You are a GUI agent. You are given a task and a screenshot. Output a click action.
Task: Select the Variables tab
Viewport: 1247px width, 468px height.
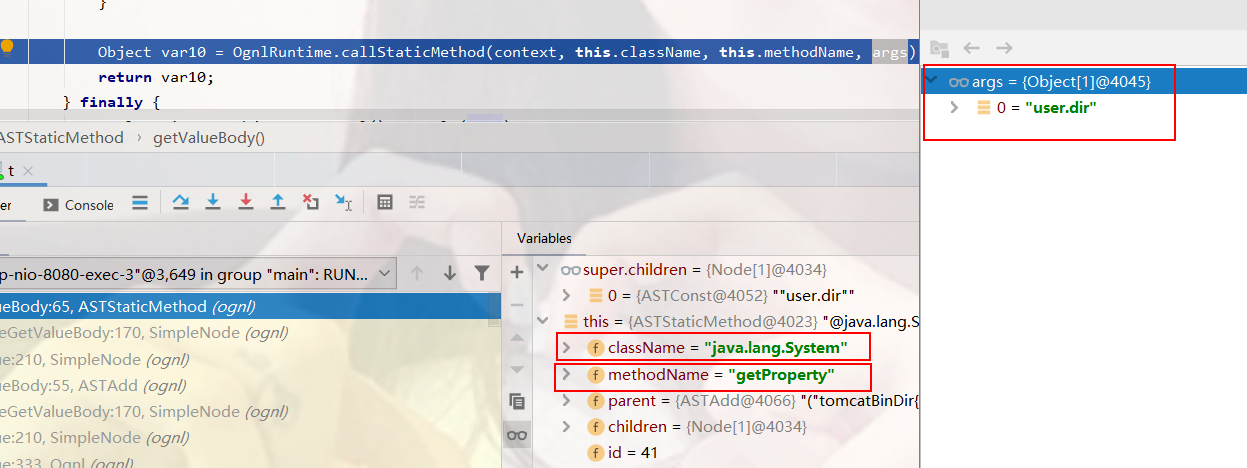point(544,238)
